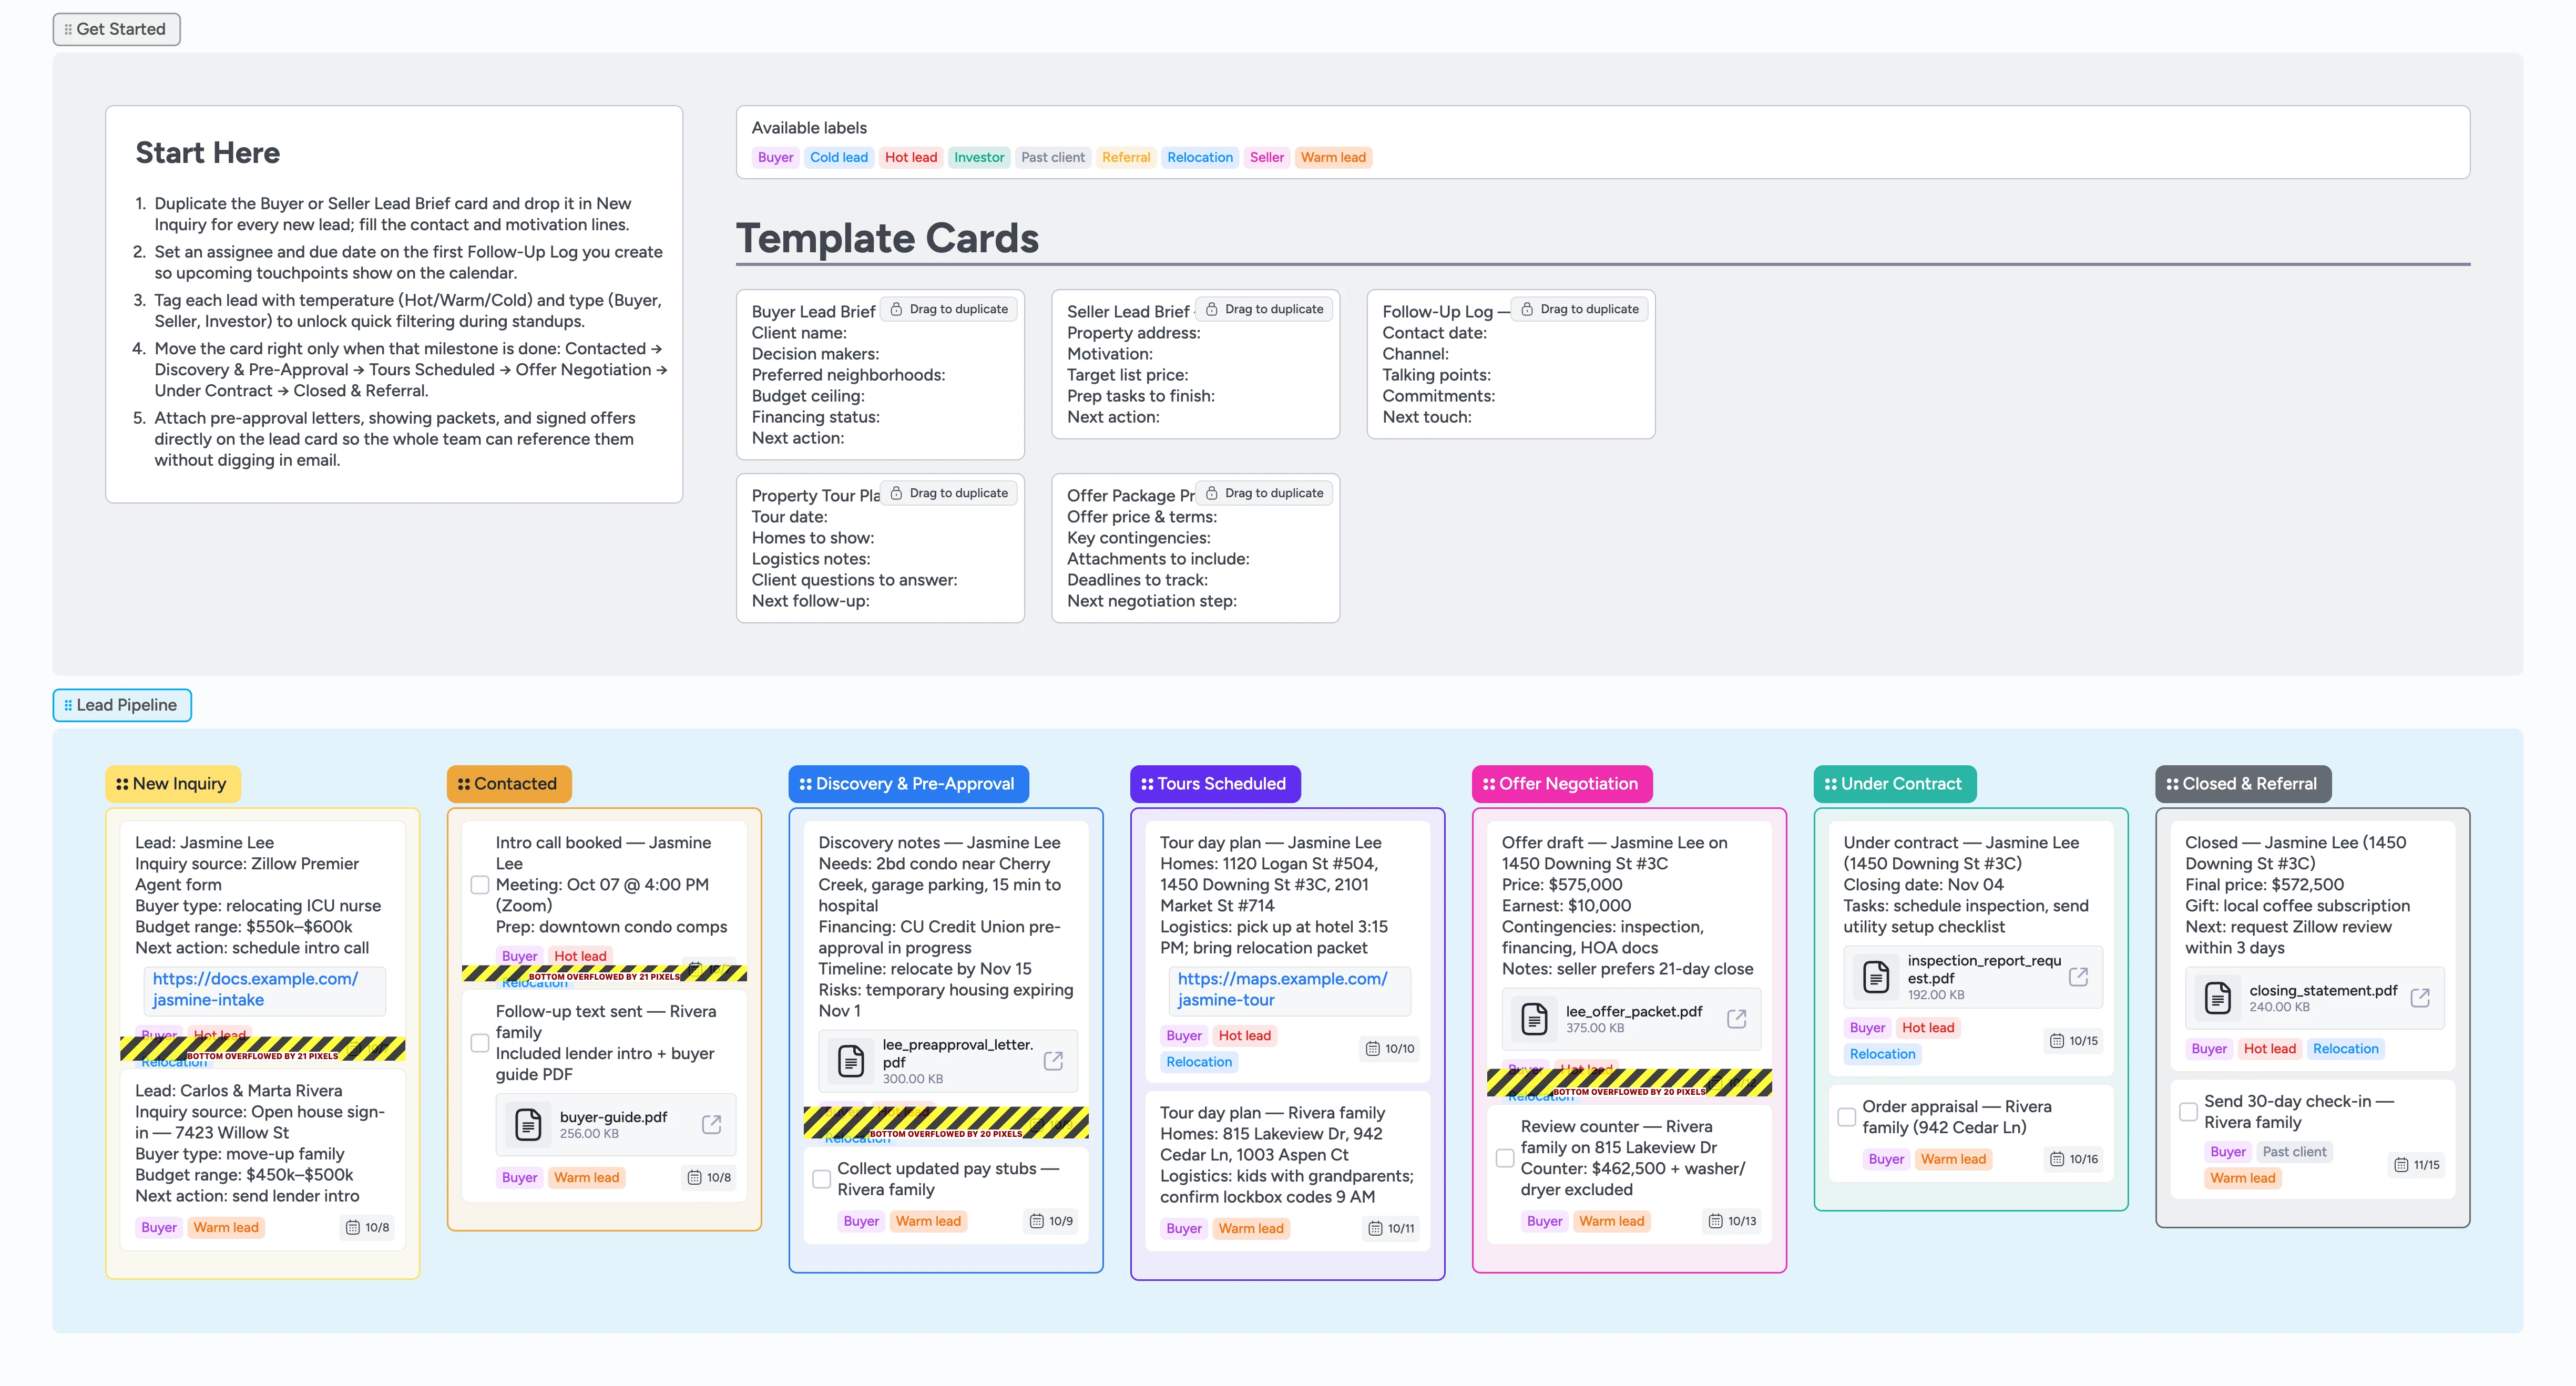Check Order appraisal Rivera family checkbox
Screen dimensions: 2576x1386
(1847, 1116)
